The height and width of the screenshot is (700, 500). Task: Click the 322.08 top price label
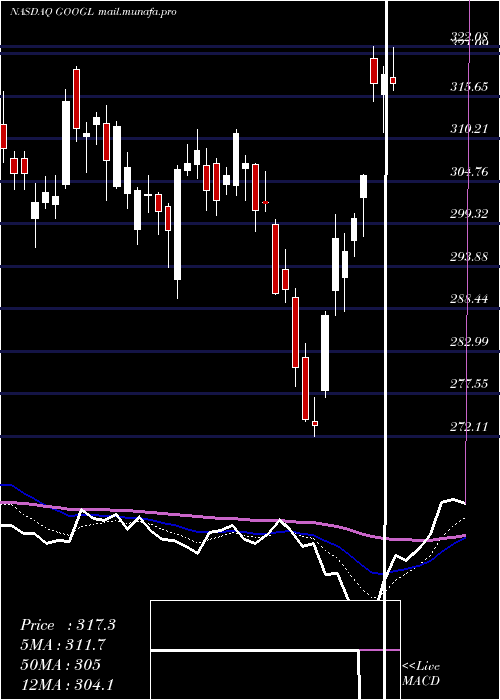click(x=469, y=38)
